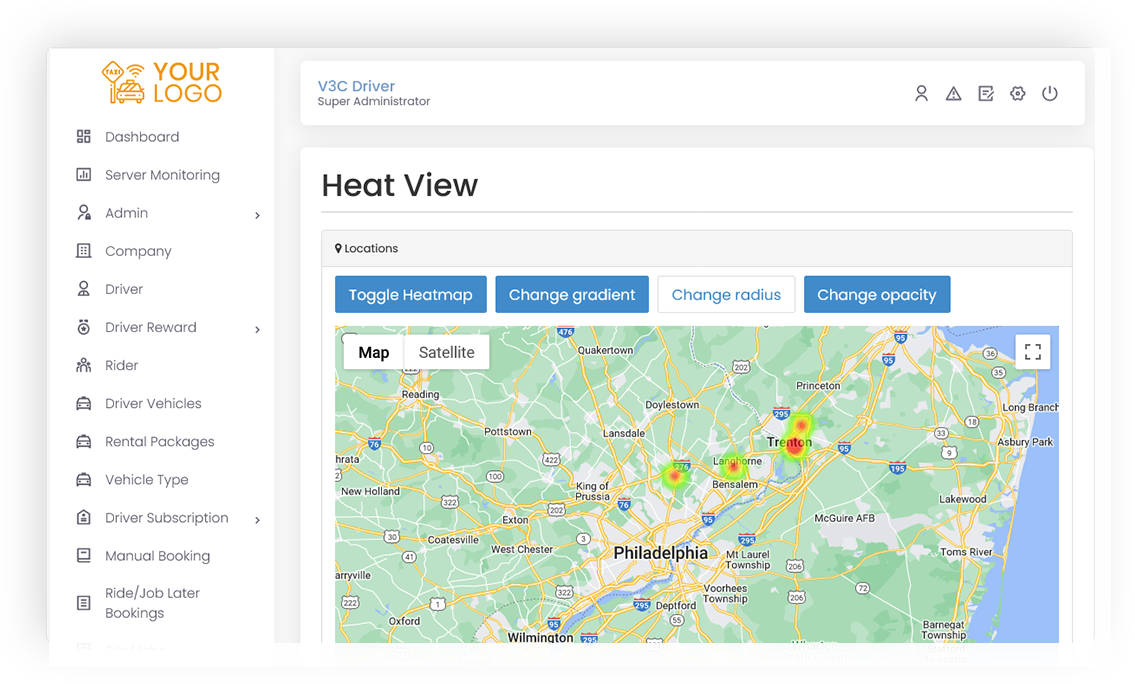
Task: Click the Vehicle Type car icon
Action: (84, 479)
